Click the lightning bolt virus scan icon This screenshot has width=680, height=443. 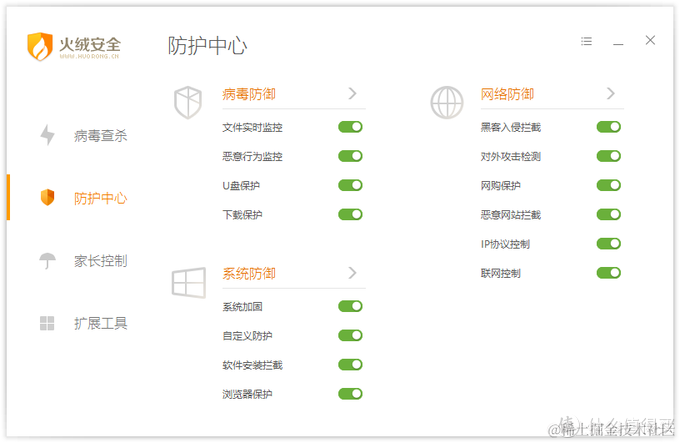[x=47, y=135]
